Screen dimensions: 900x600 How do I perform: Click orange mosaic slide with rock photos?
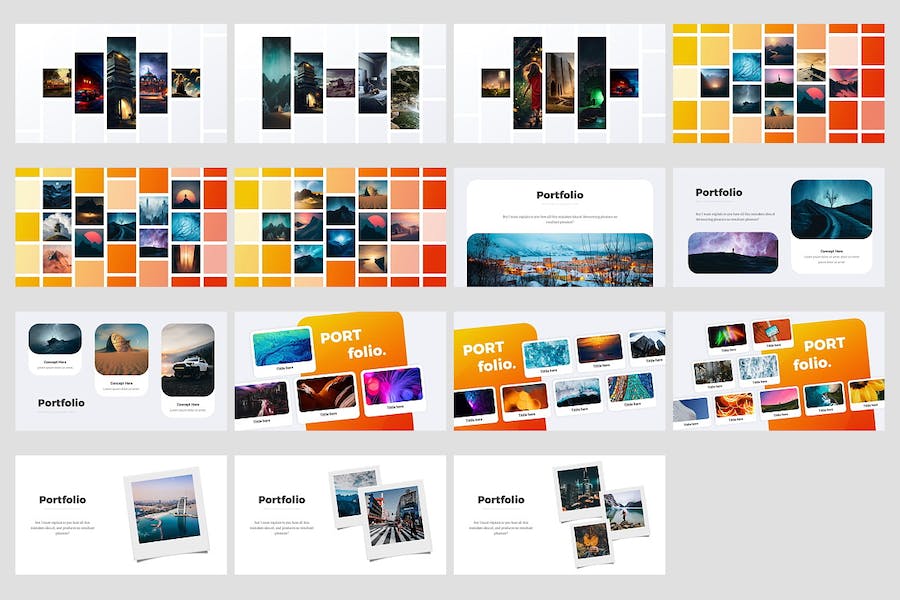[x=340, y=227]
